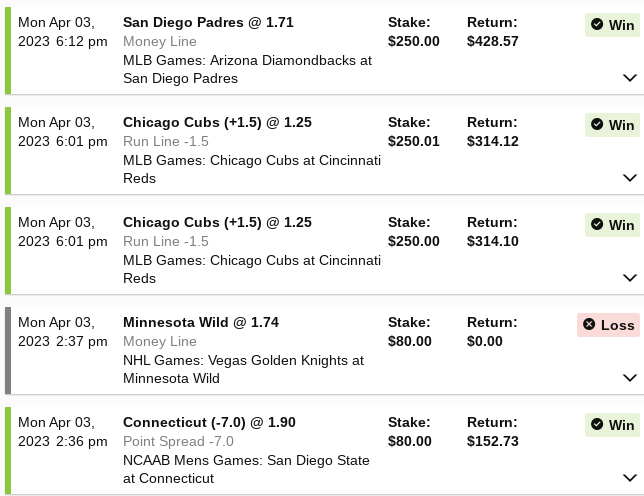
Task: Expand the San Diego Padres bet details
Action: coord(630,78)
